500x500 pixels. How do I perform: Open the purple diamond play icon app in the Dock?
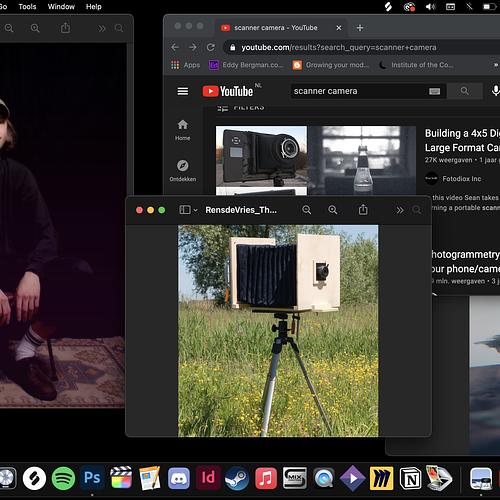coord(353,479)
